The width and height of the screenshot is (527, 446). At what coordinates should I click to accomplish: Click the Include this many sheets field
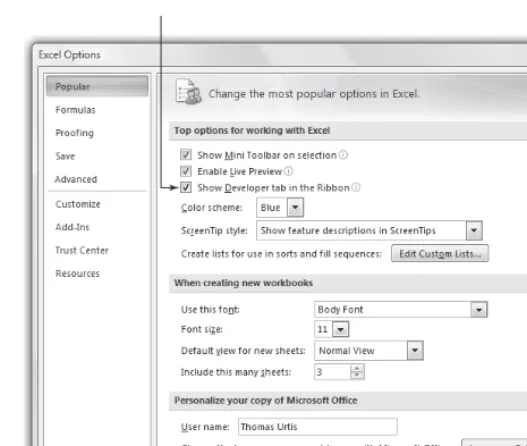tap(332, 372)
